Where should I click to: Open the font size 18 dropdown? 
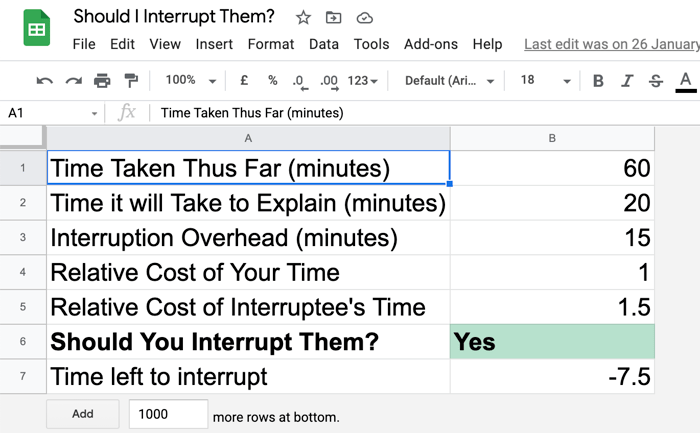(546, 81)
